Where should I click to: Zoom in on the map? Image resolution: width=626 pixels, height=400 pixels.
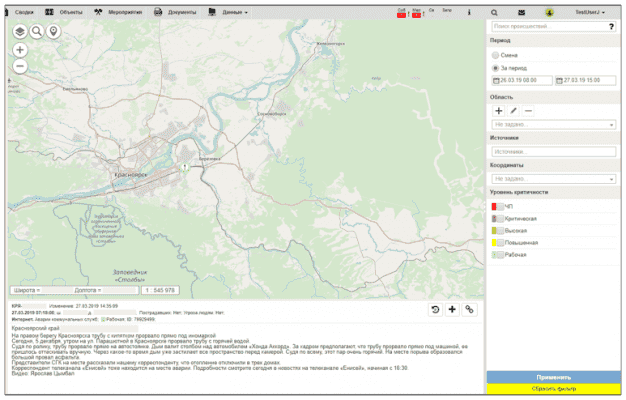pos(20,50)
